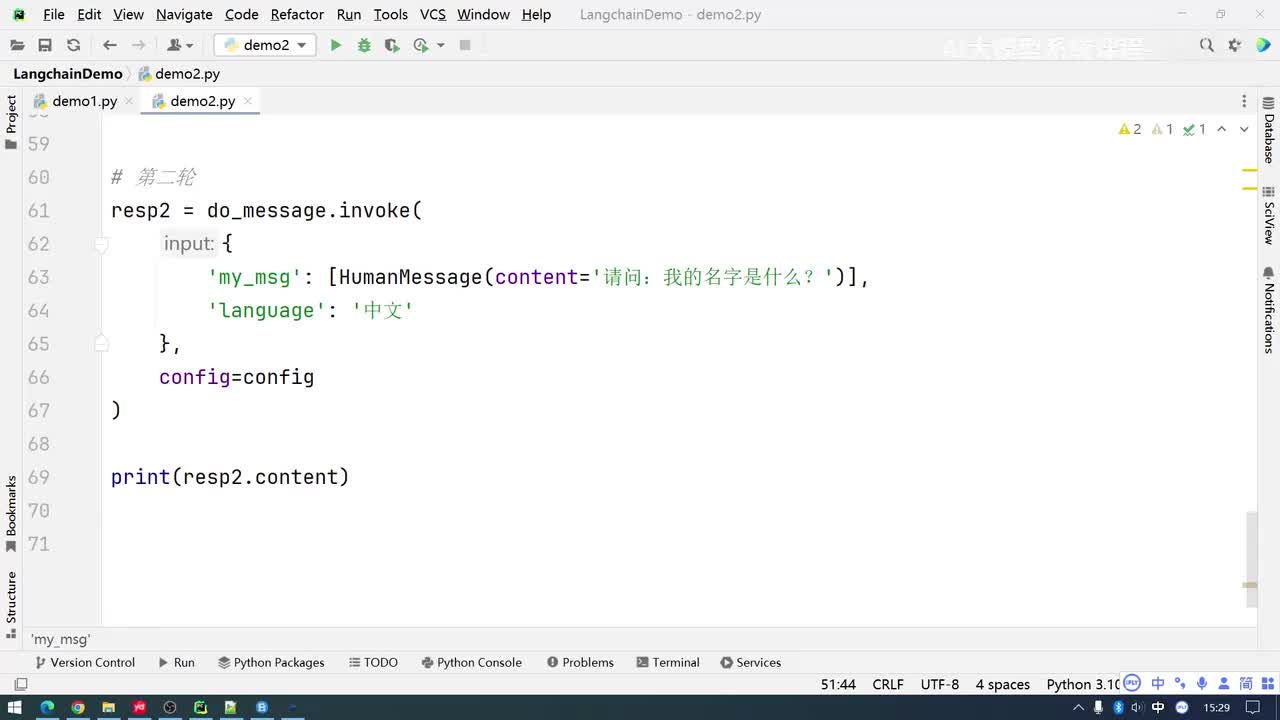Collapse the code block at line 62
Screen dimensions: 1280x720
click(101, 243)
